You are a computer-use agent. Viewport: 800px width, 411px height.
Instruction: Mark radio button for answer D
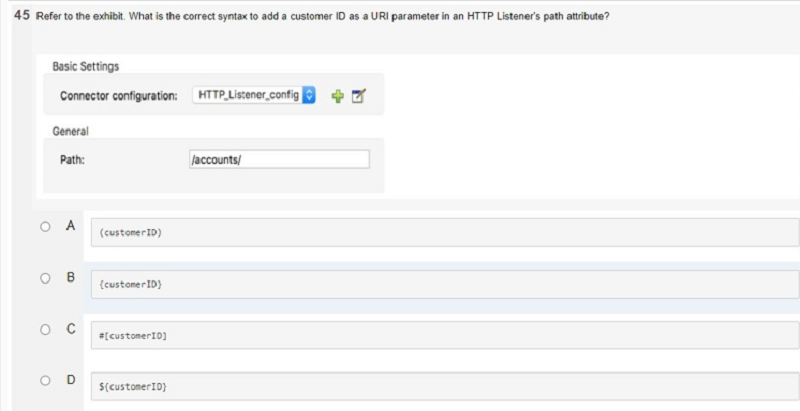click(x=45, y=380)
